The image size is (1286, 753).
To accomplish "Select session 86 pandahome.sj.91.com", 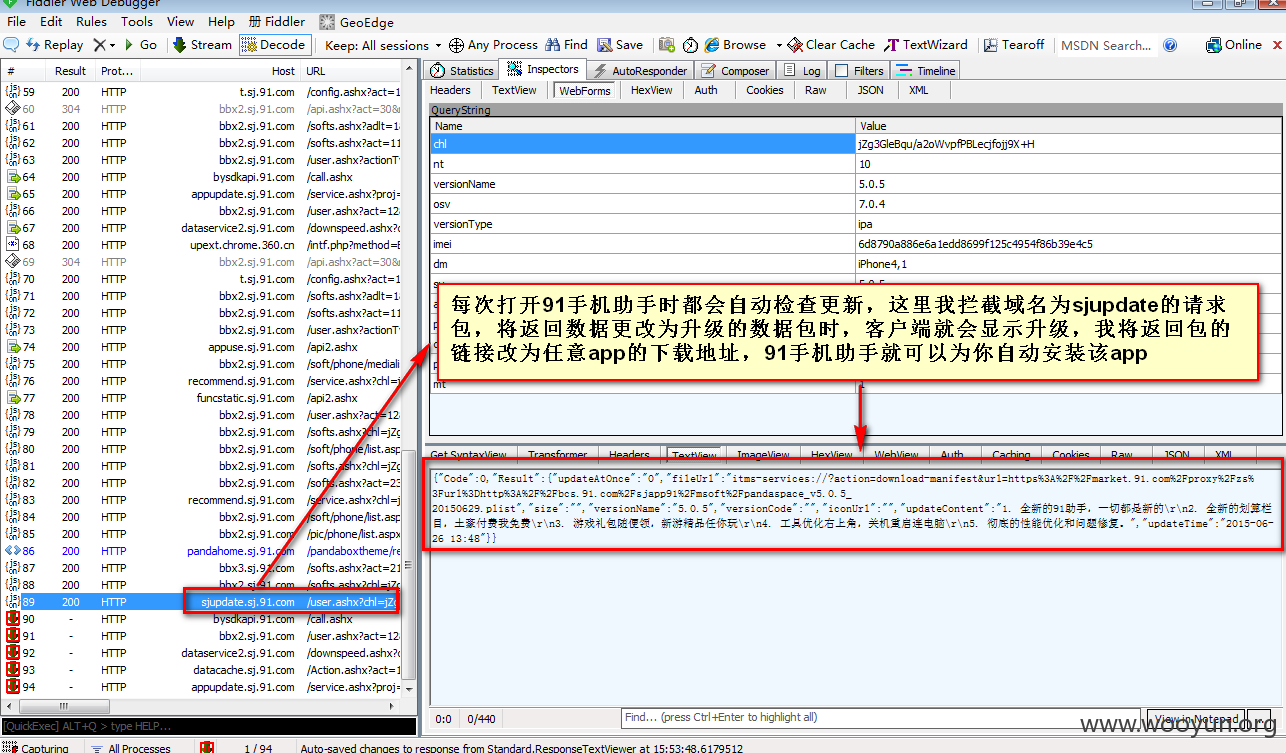I will tap(202, 551).
